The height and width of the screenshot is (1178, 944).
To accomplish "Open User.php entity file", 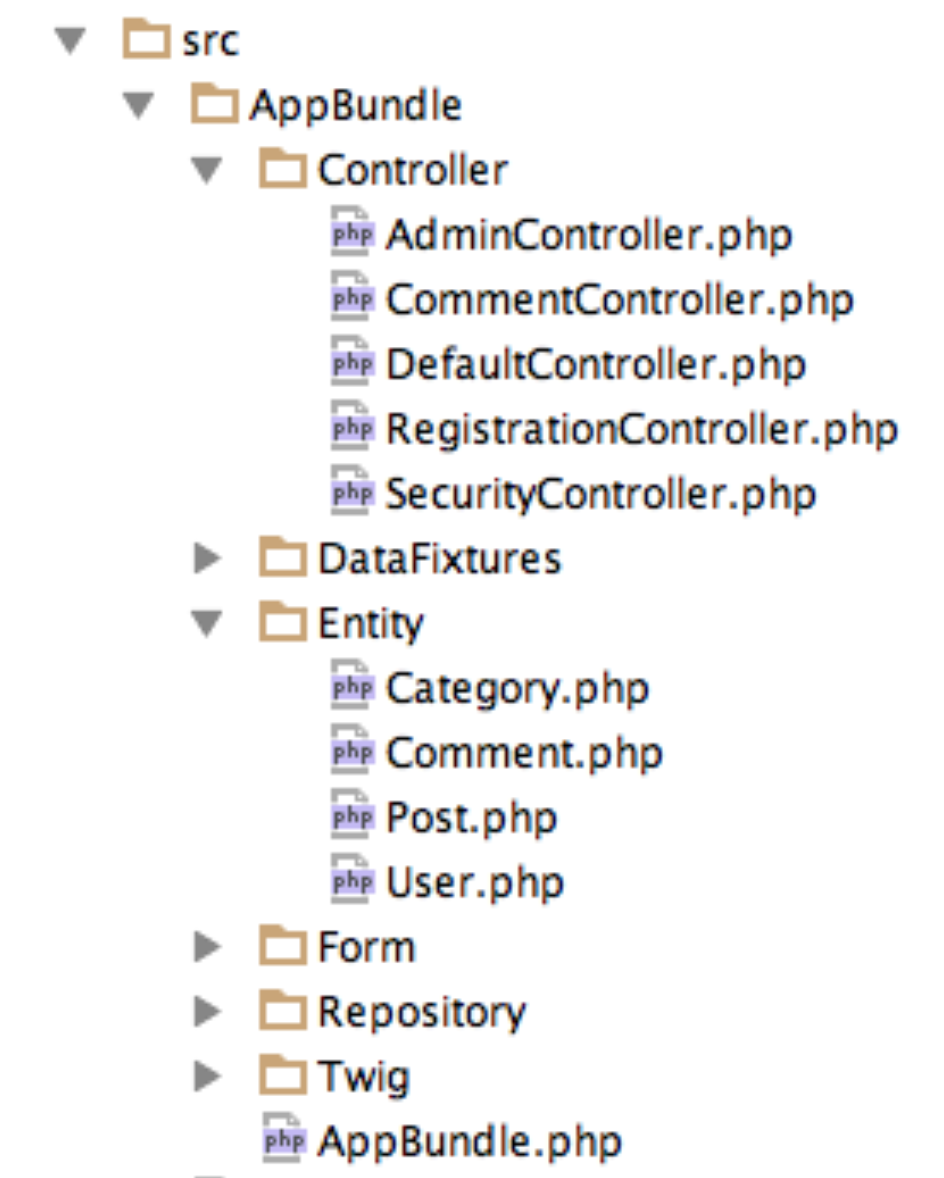I will 474,883.
